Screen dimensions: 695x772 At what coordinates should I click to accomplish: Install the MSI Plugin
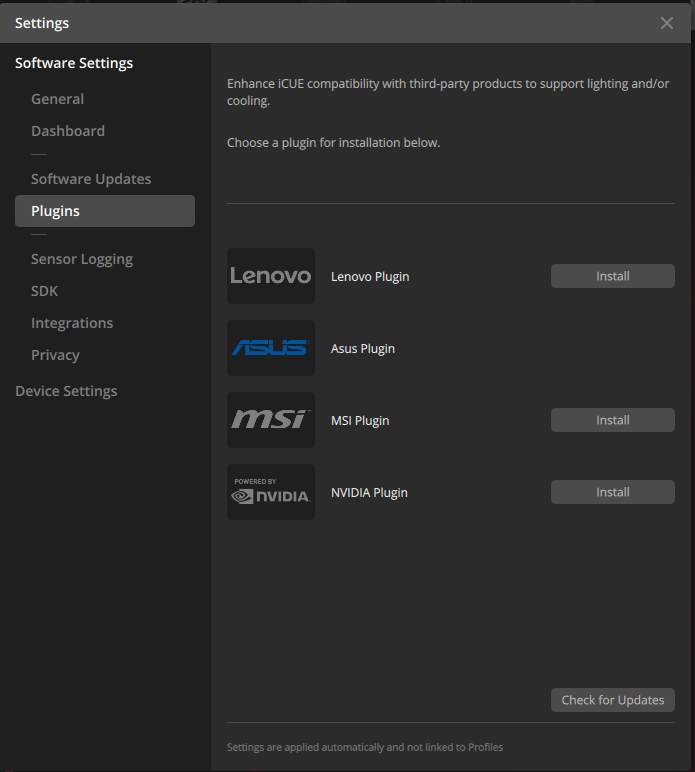tap(612, 420)
